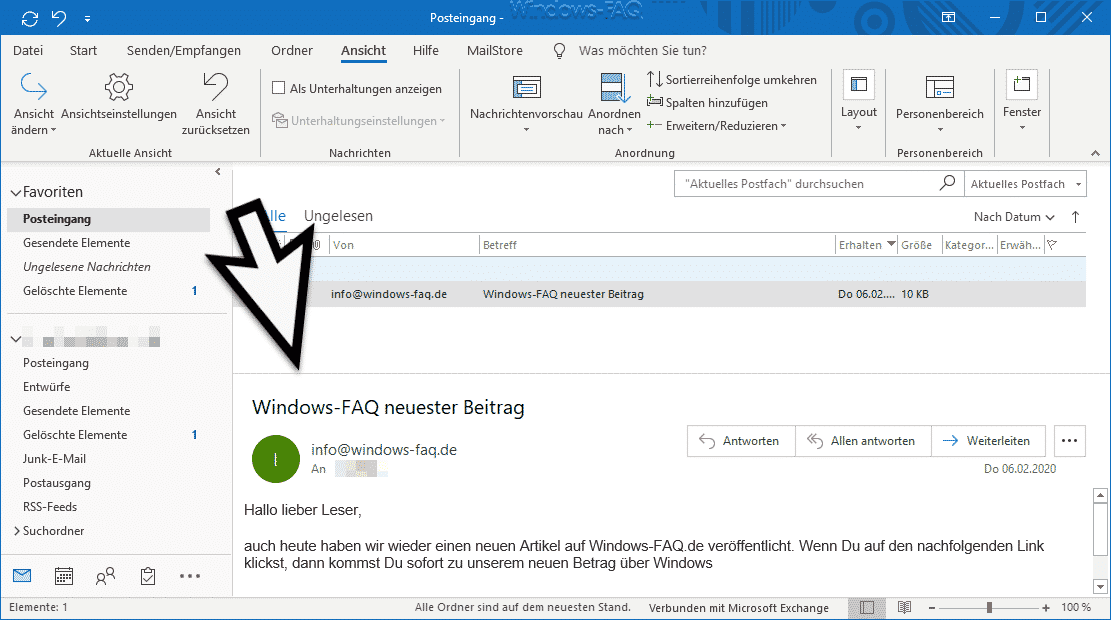The image size is (1111, 620).
Task: Open the Ansicht ändern dropdown
Action: pos(33,104)
